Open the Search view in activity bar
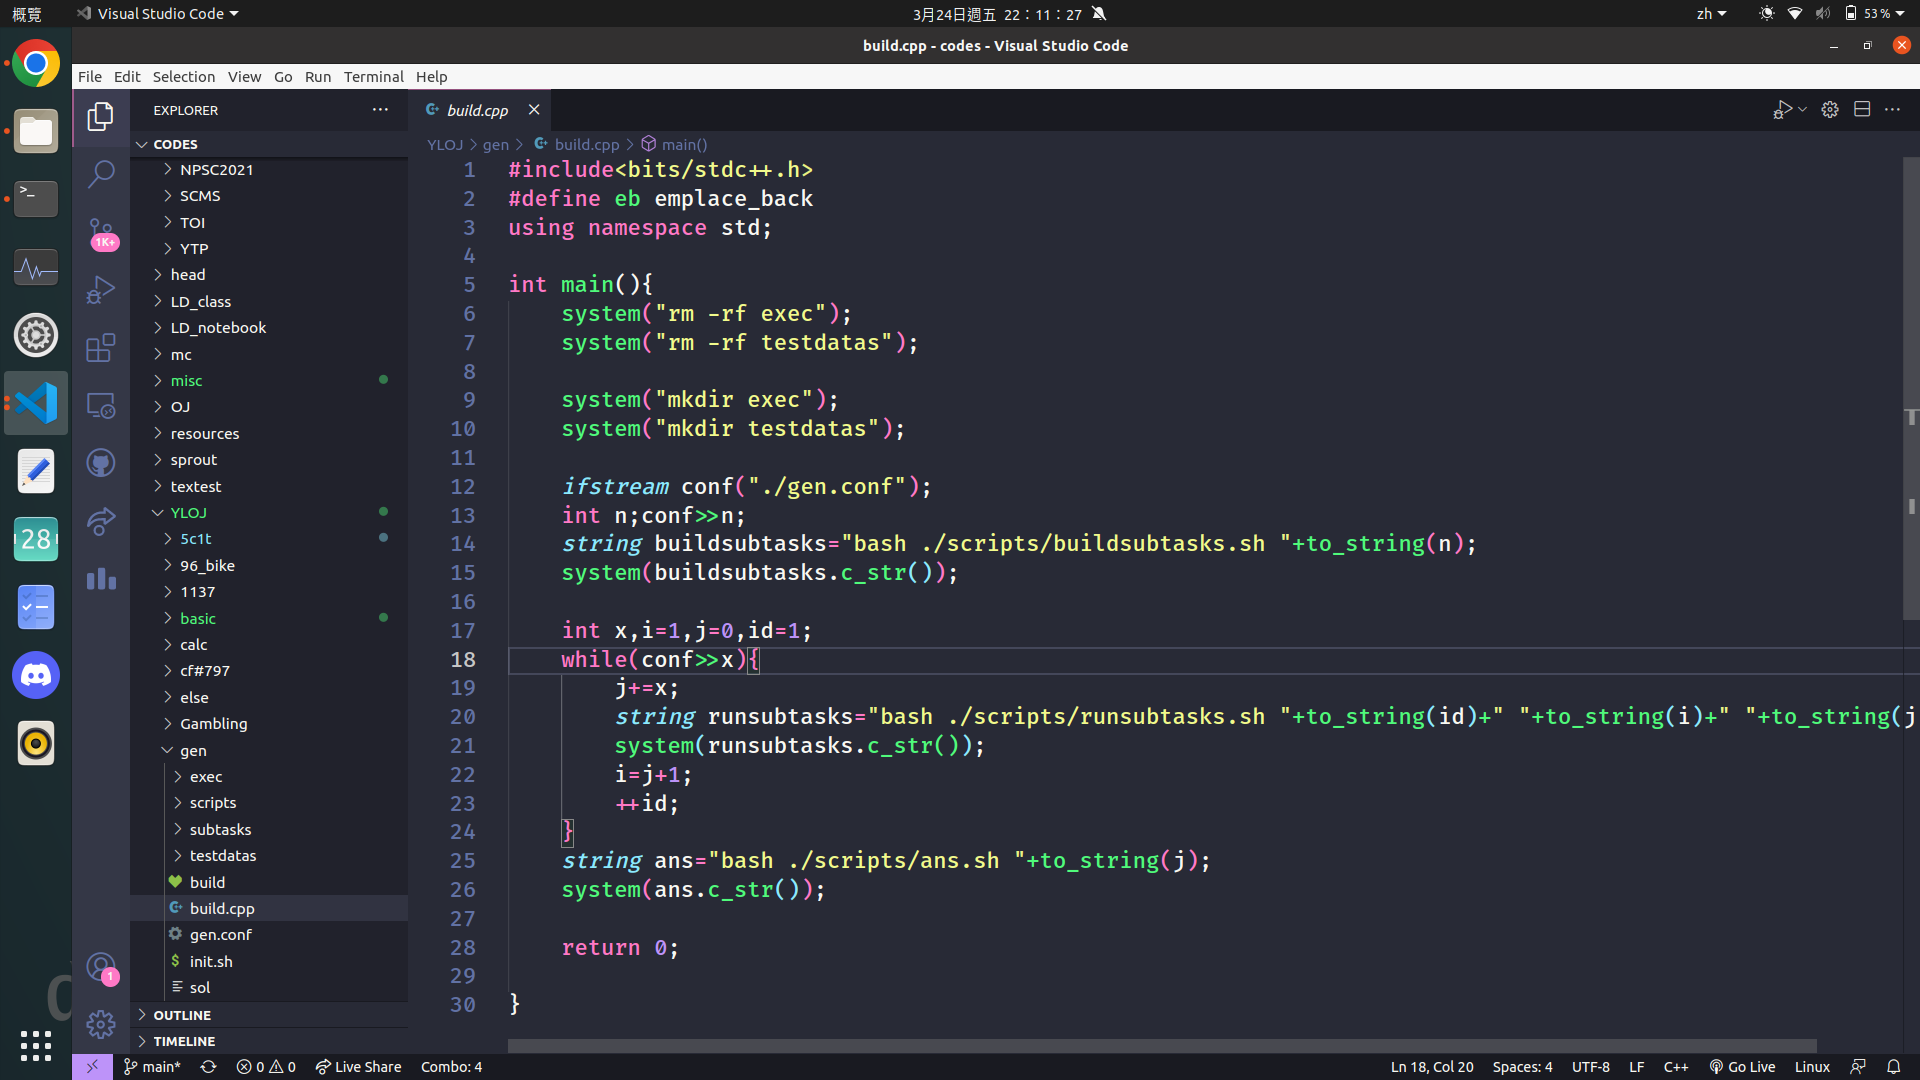 tap(101, 174)
